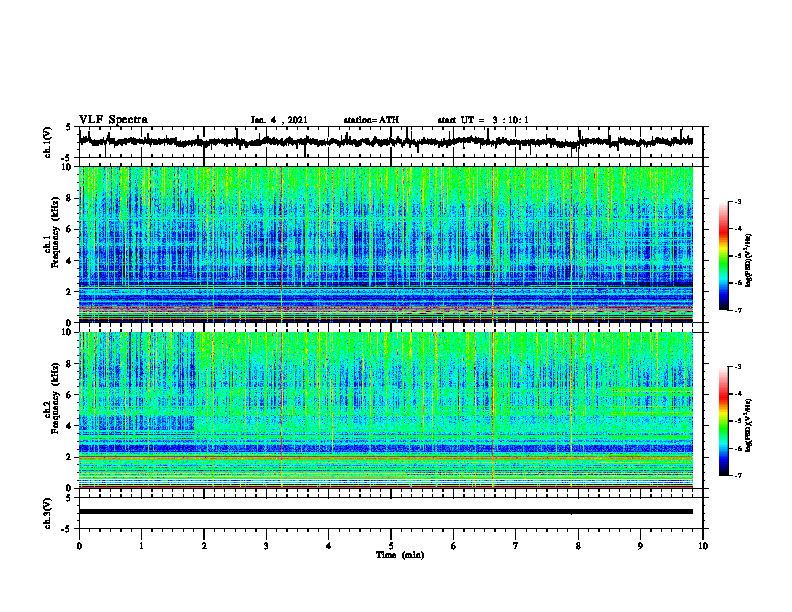792x612 pixels.
Task: Click the "ch.3(V)" axis label
Action: click(x=48, y=513)
